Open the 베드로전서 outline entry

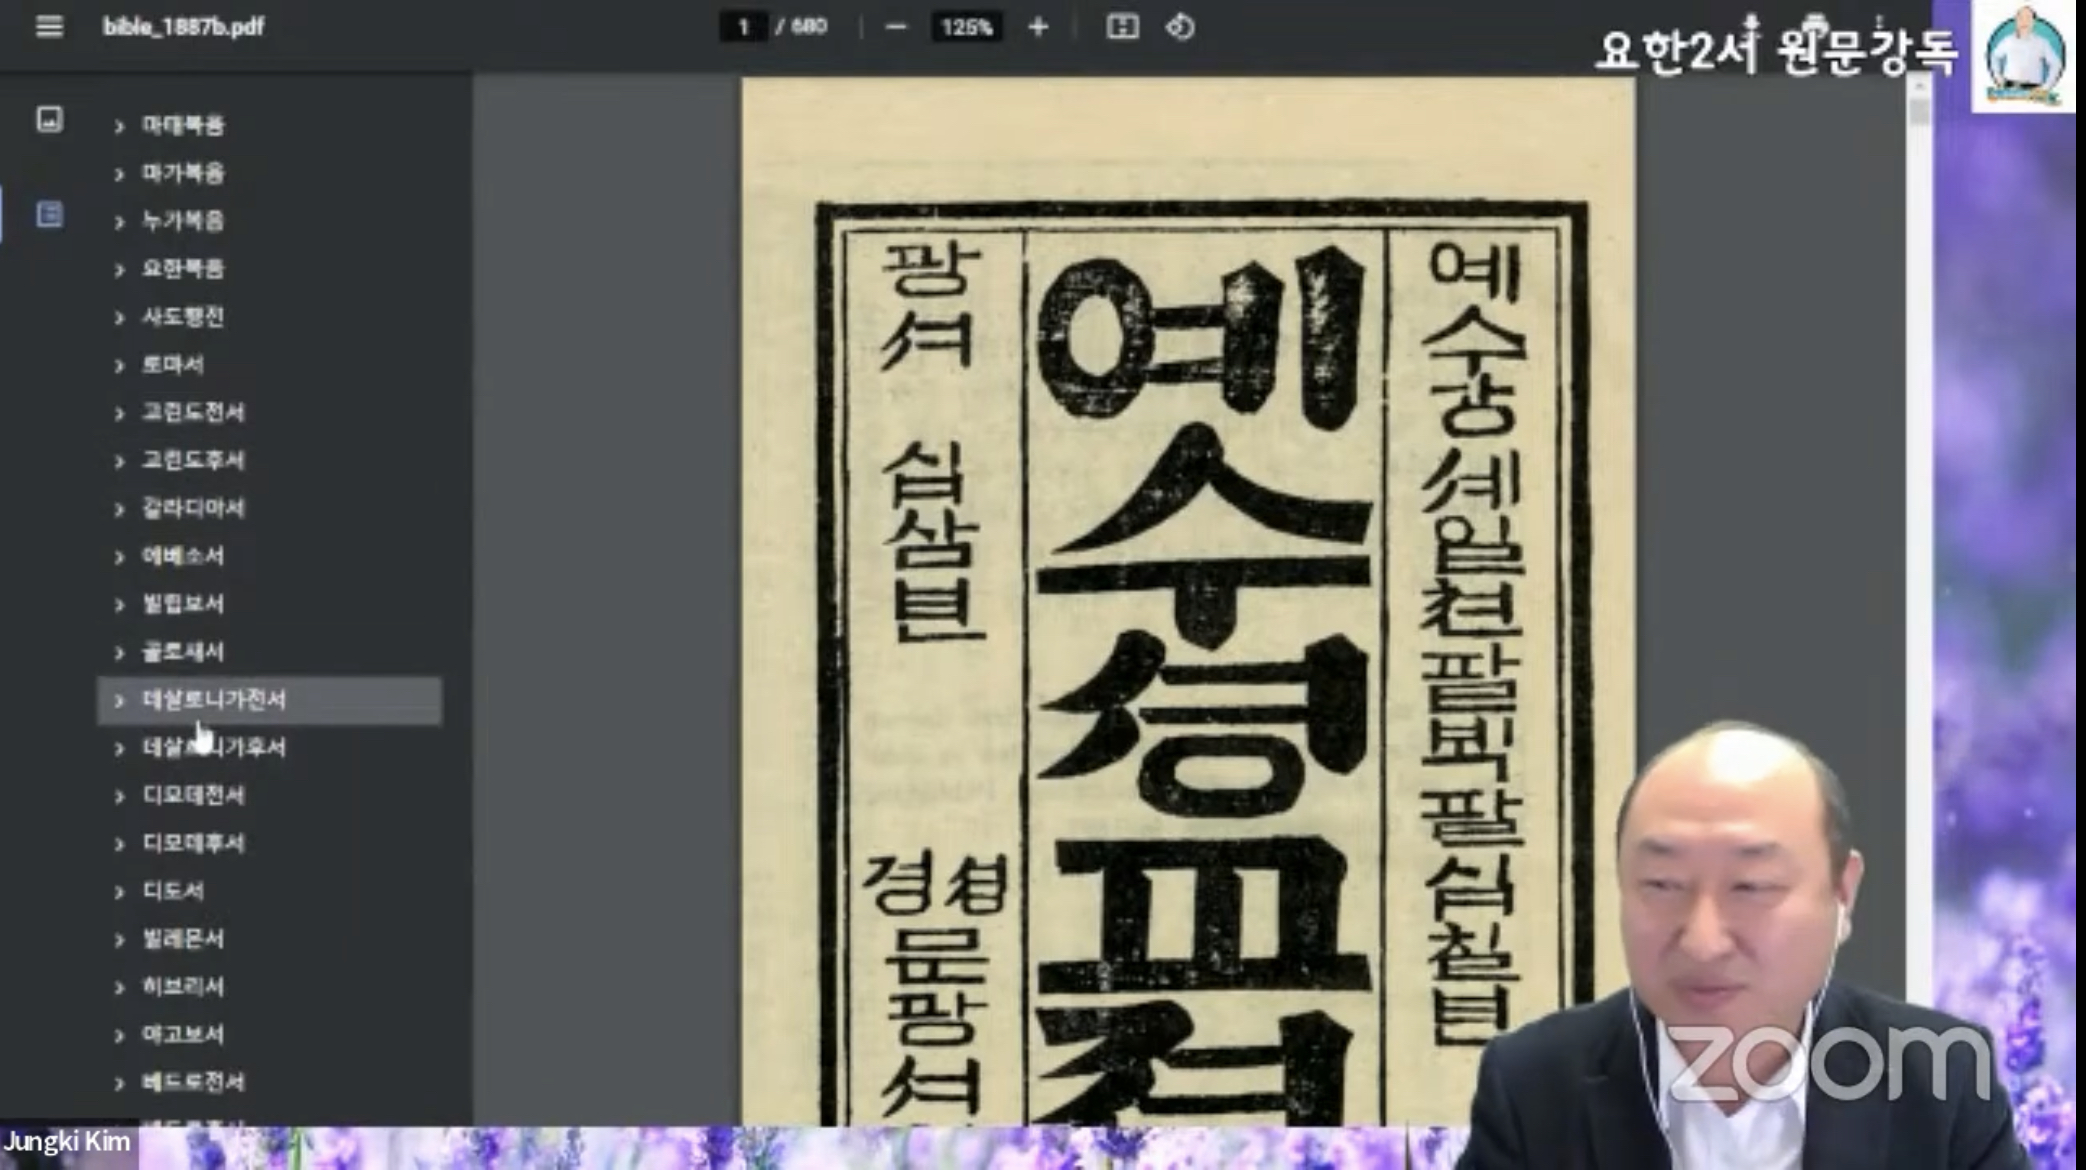tap(193, 1081)
